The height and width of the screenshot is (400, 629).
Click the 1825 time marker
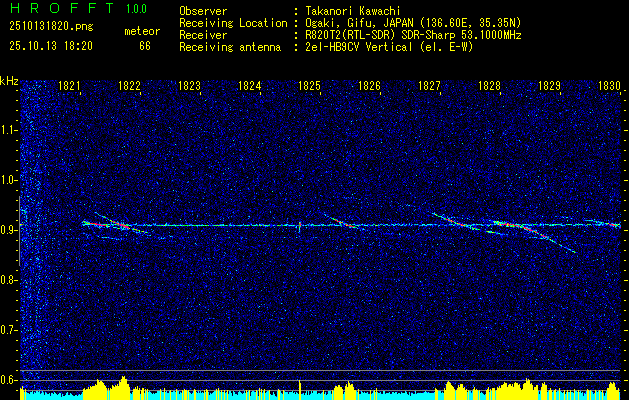pos(309,85)
